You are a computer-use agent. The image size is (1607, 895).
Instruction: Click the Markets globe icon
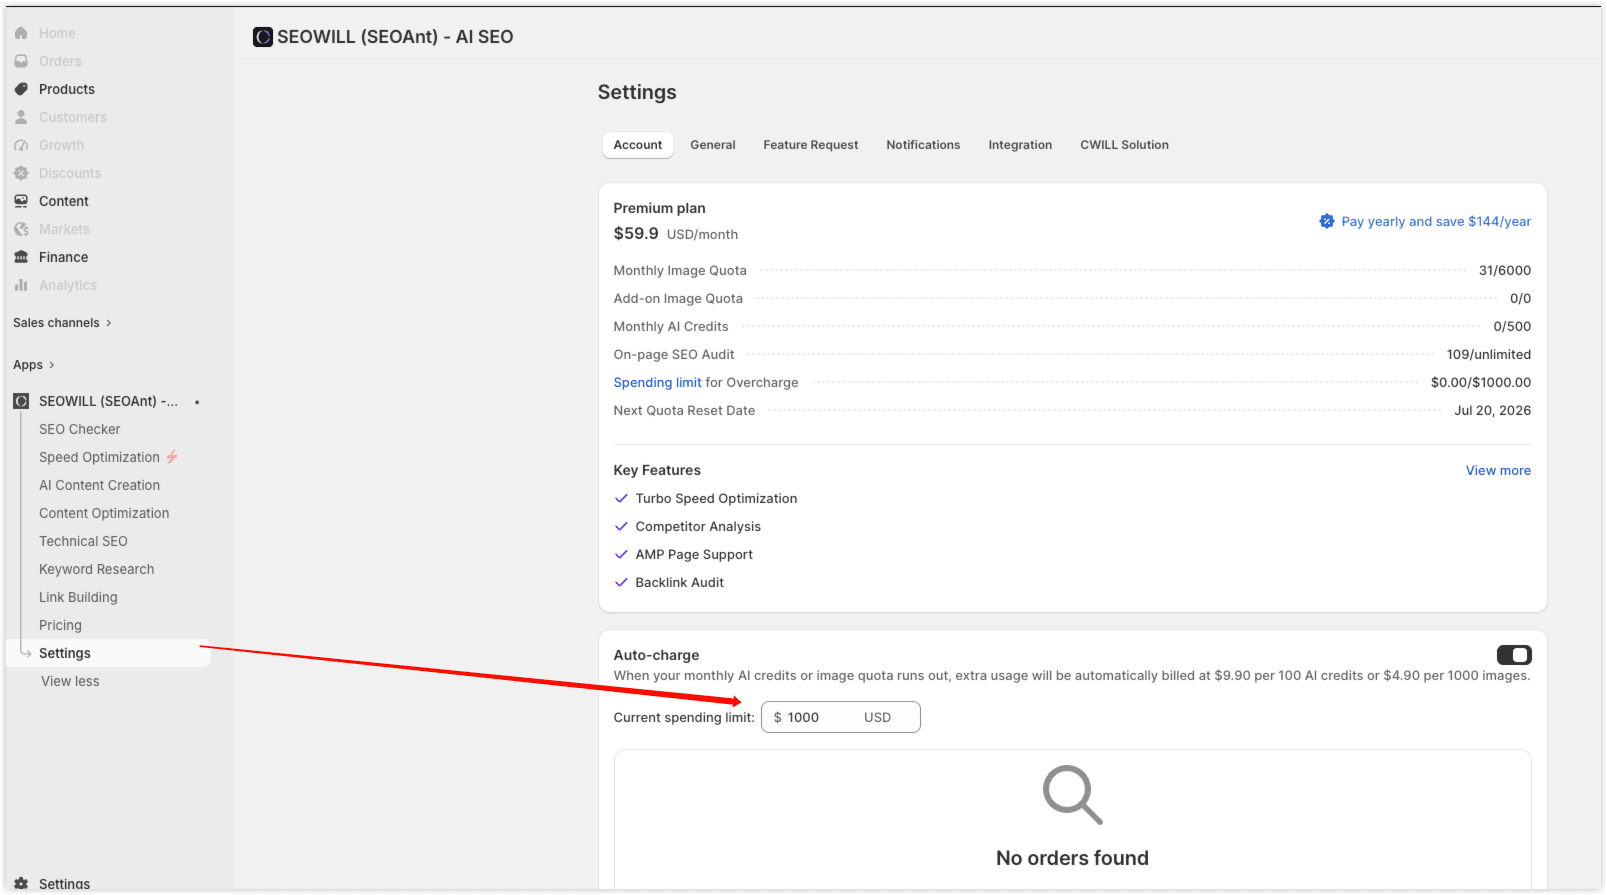click(21, 229)
